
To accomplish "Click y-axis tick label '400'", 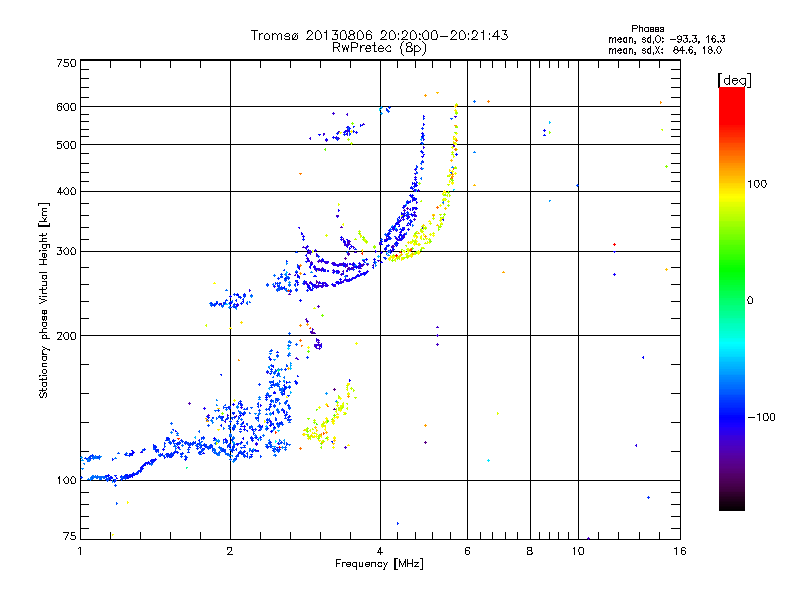I will 66,191.
